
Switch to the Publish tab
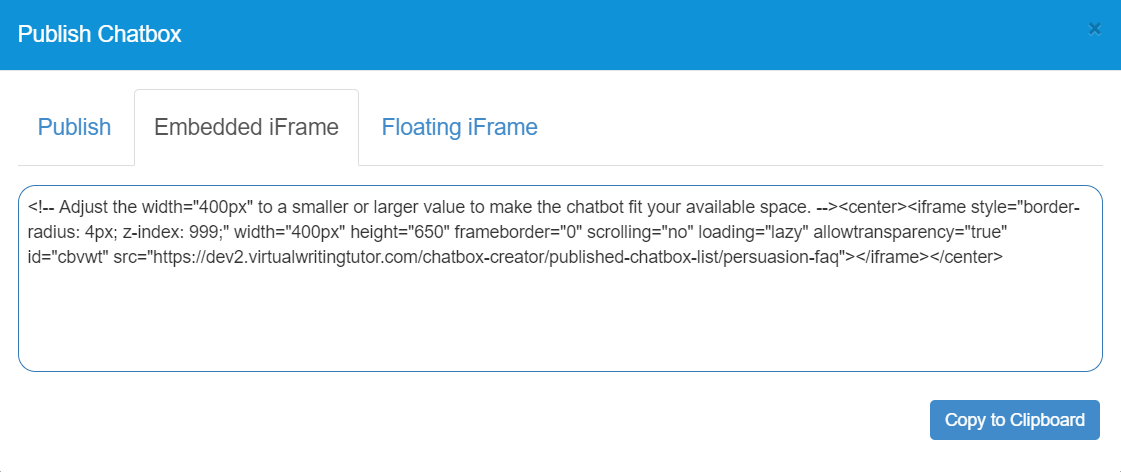[74, 127]
